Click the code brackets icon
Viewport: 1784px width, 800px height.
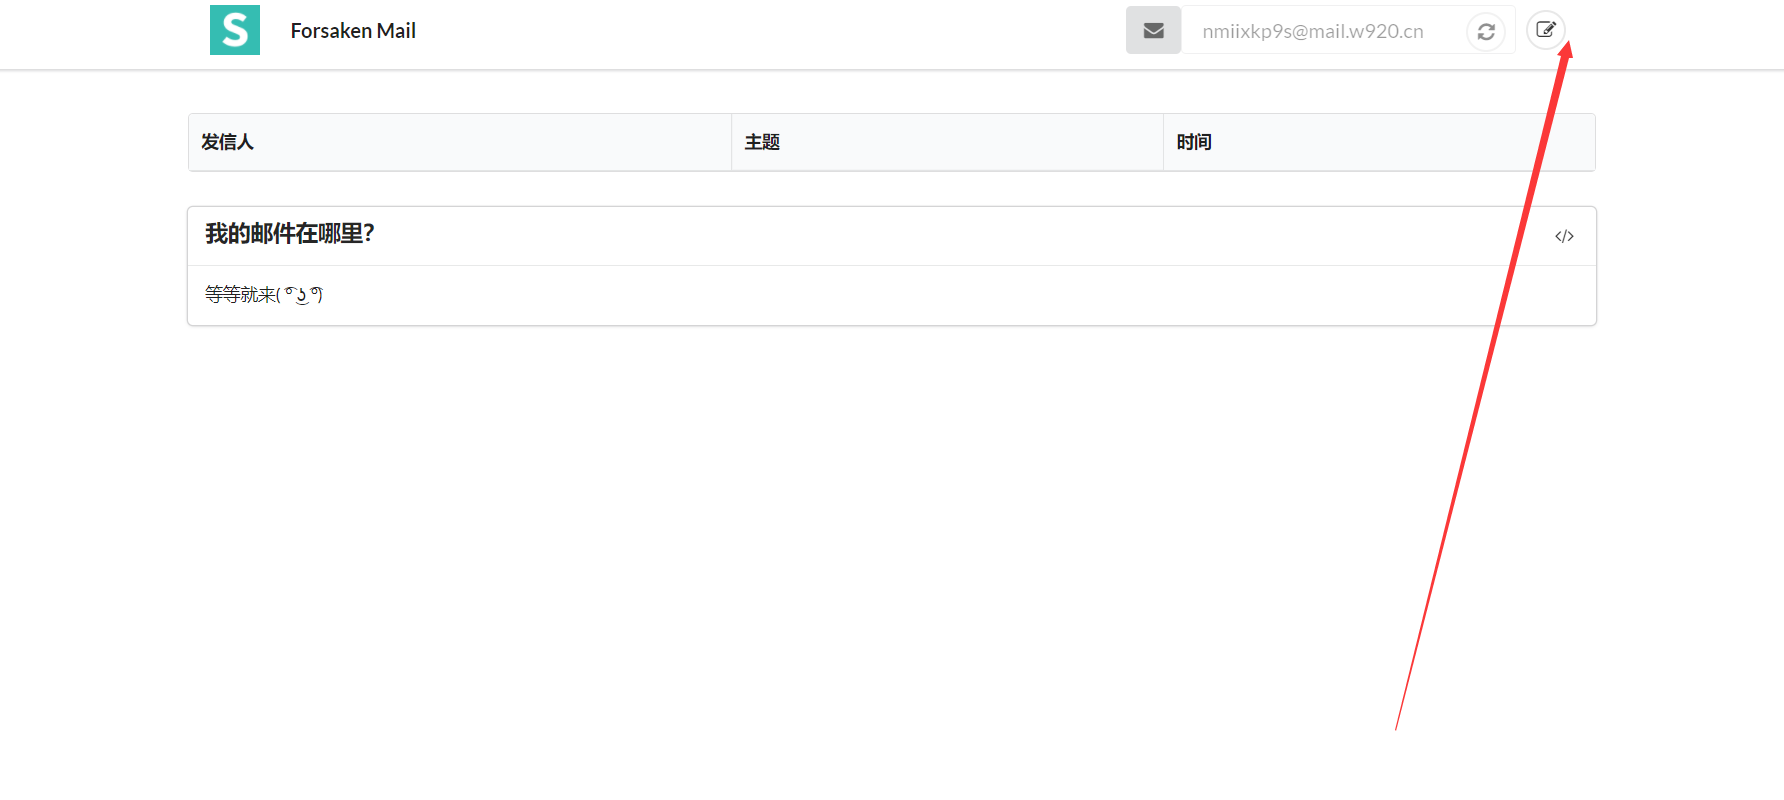(x=1564, y=236)
